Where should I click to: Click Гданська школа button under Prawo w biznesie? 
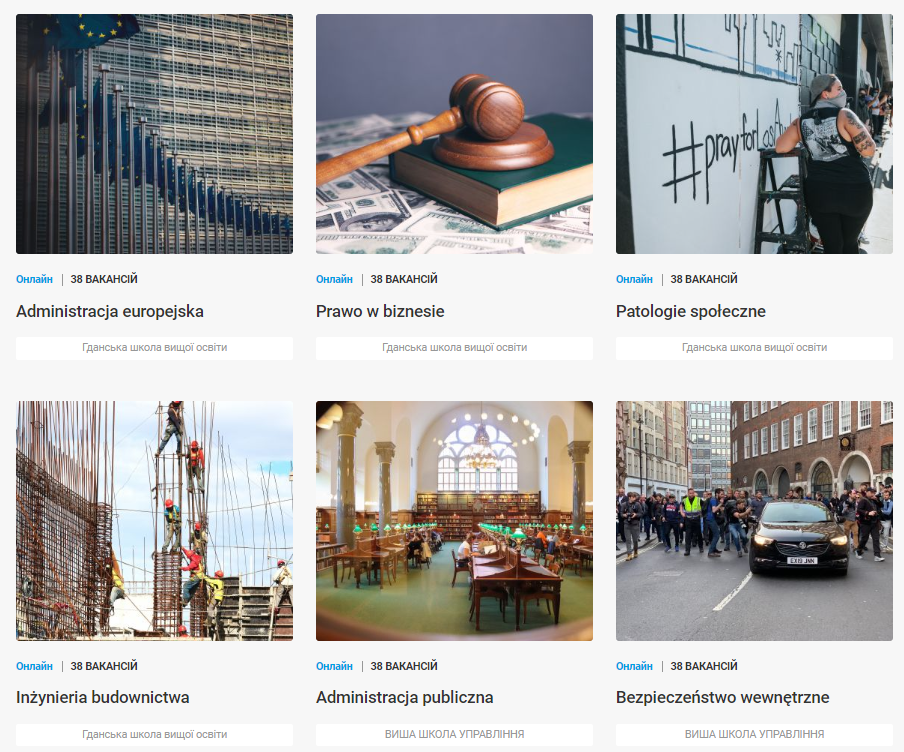pyautogui.click(x=454, y=348)
